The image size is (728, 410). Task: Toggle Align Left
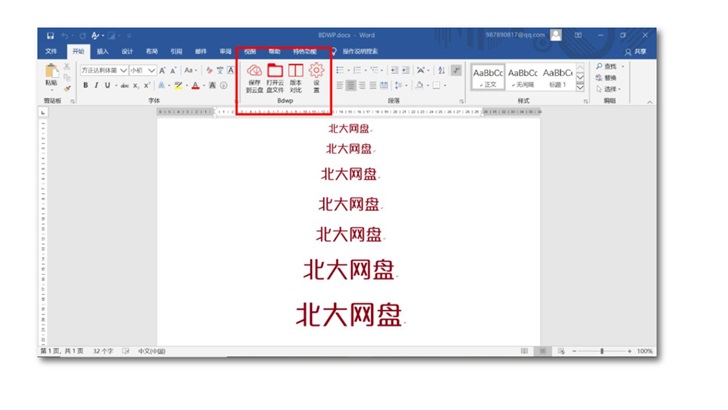[x=340, y=85]
